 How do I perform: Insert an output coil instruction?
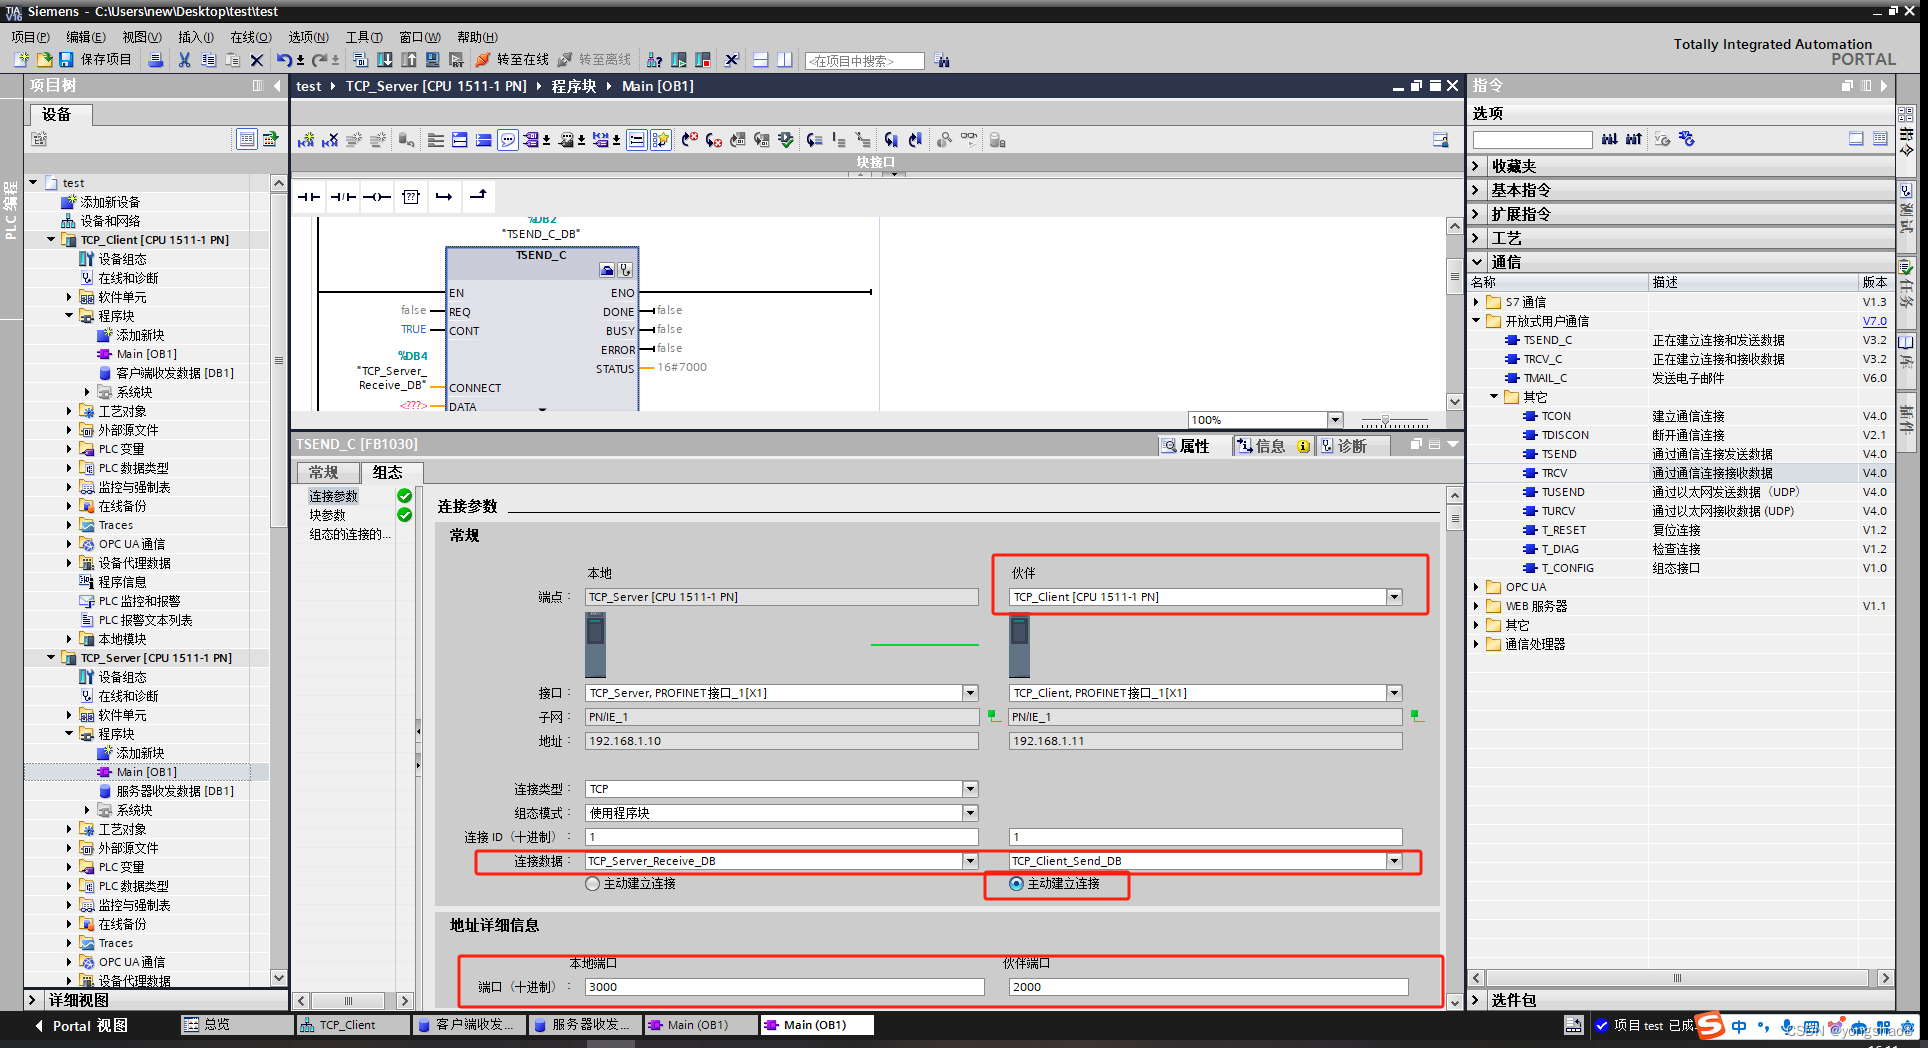pyautogui.click(x=377, y=197)
